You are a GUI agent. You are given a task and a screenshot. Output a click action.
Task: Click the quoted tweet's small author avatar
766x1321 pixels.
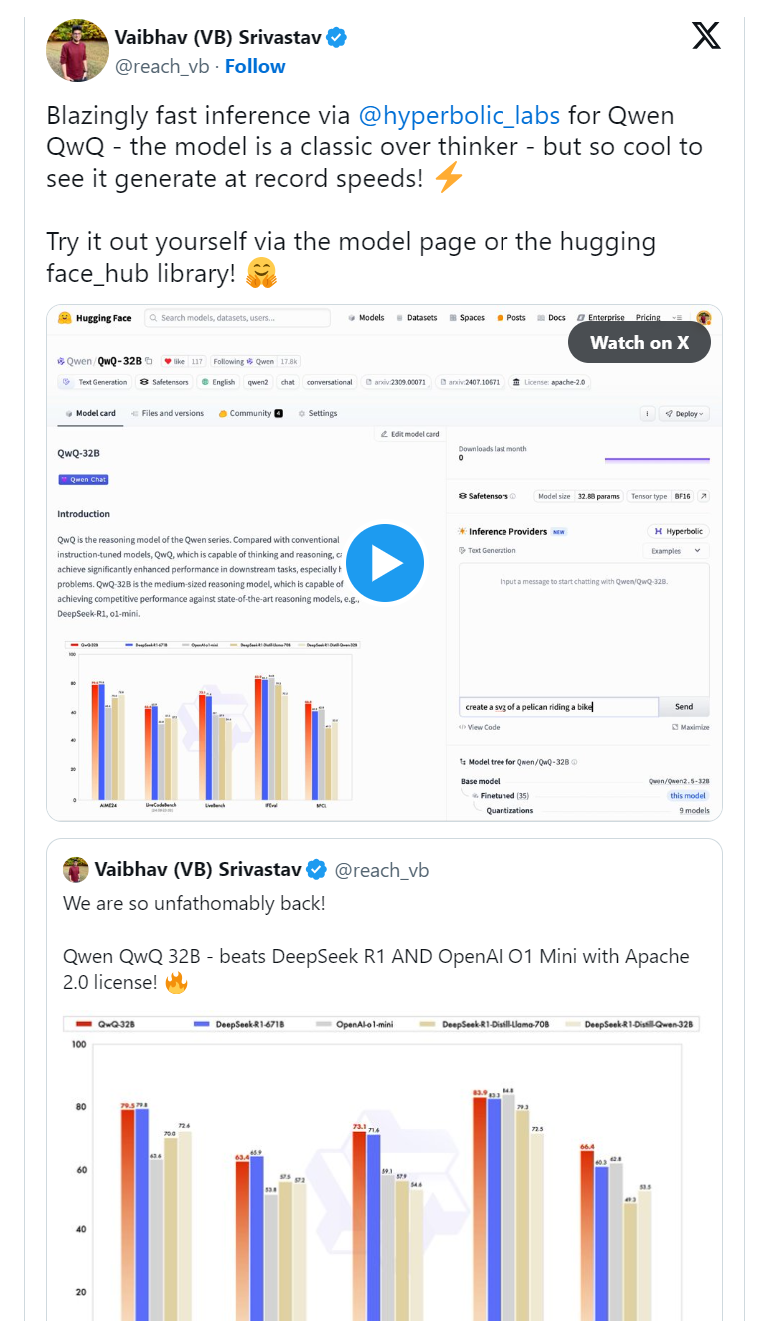pyautogui.click(x=76, y=870)
